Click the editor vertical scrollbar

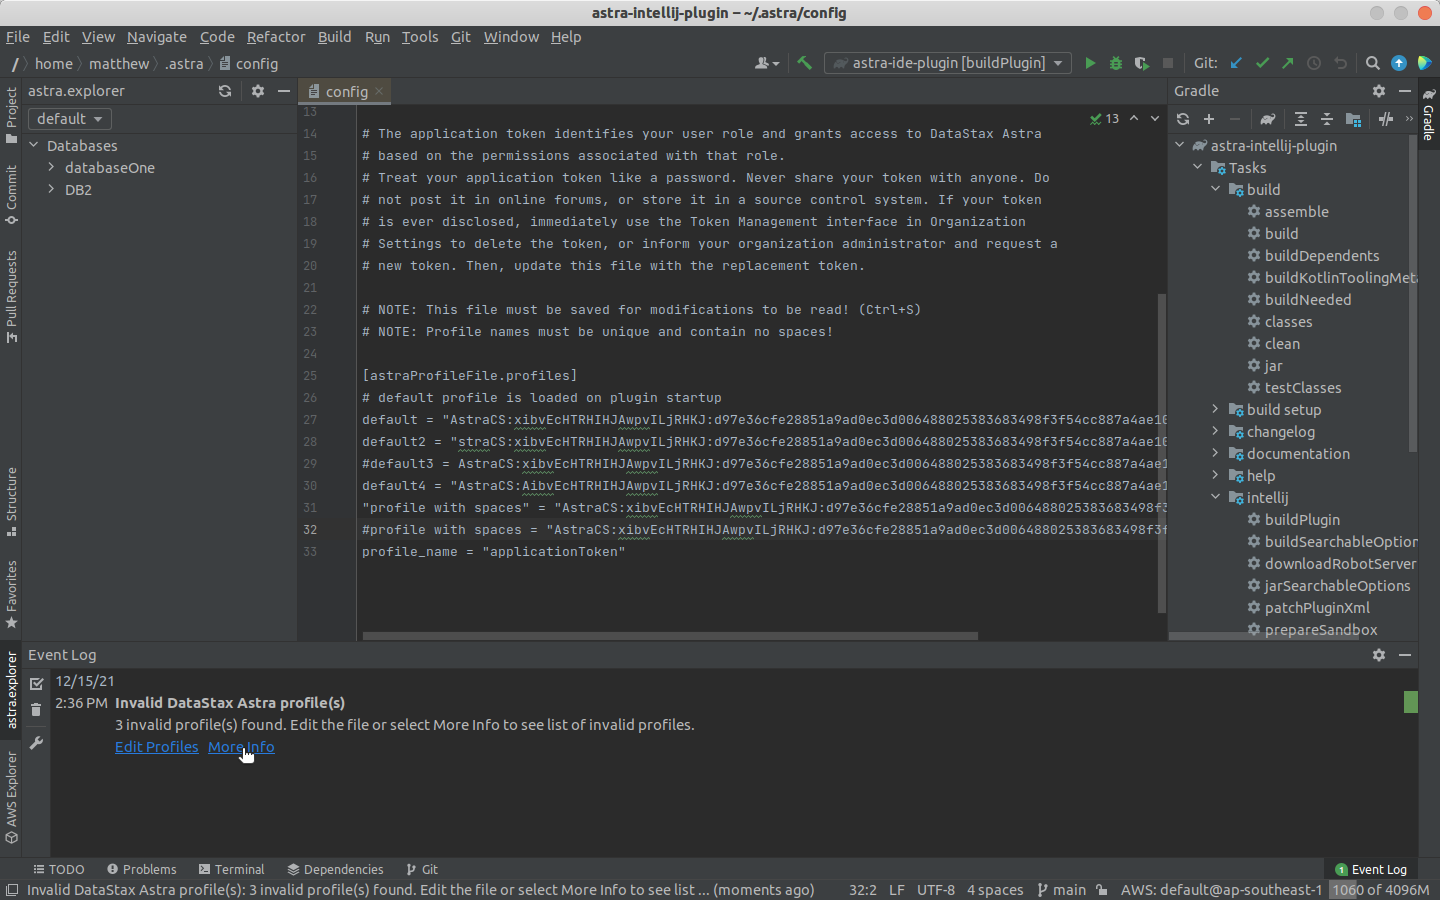click(x=1162, y=453)
